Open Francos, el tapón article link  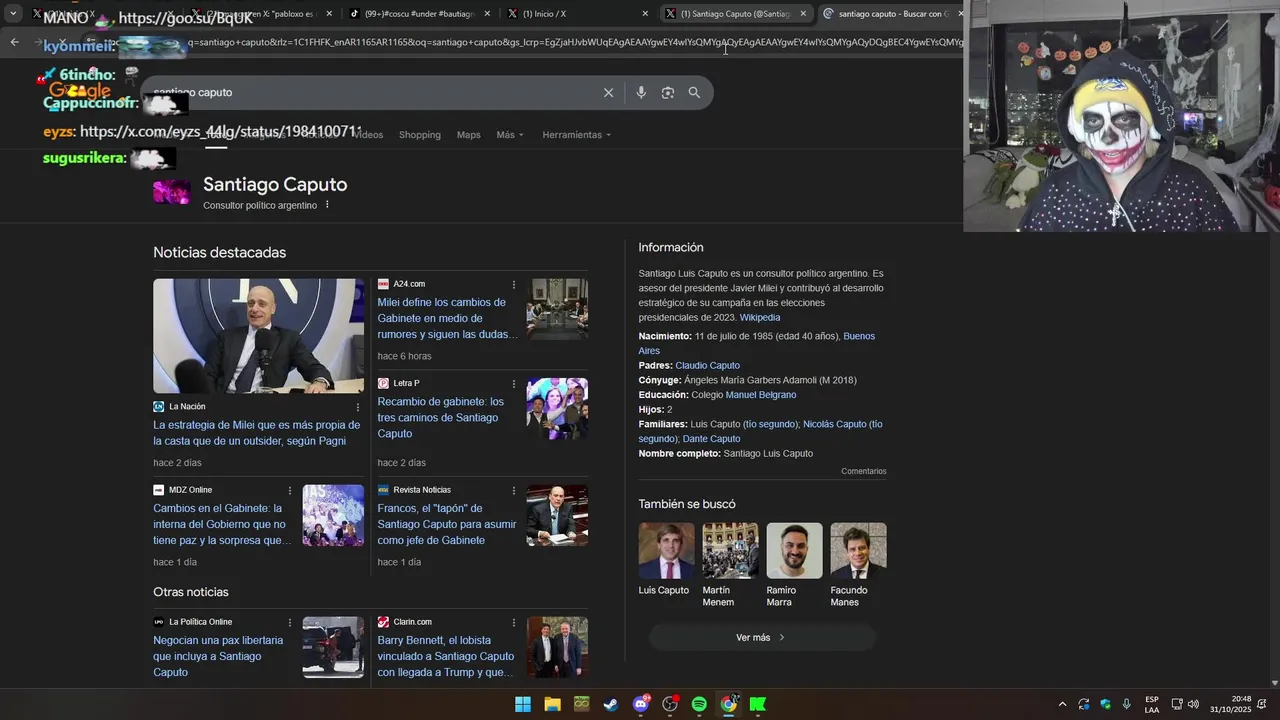(x=447, y=524)
